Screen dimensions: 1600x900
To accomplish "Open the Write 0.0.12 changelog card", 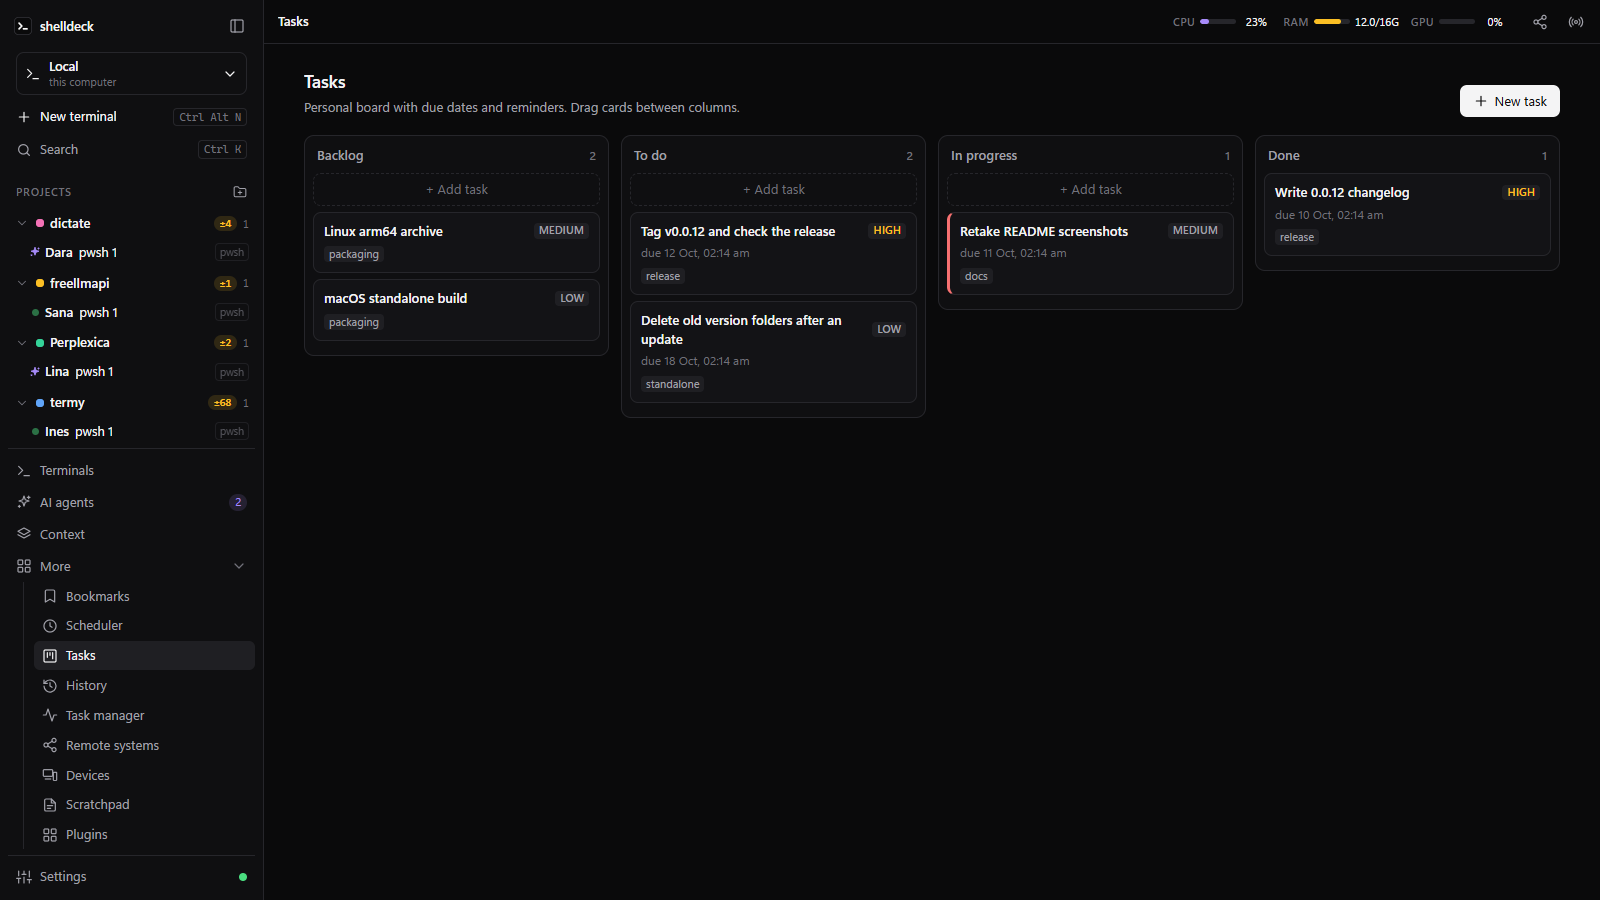I will [x=1407, y=215].
